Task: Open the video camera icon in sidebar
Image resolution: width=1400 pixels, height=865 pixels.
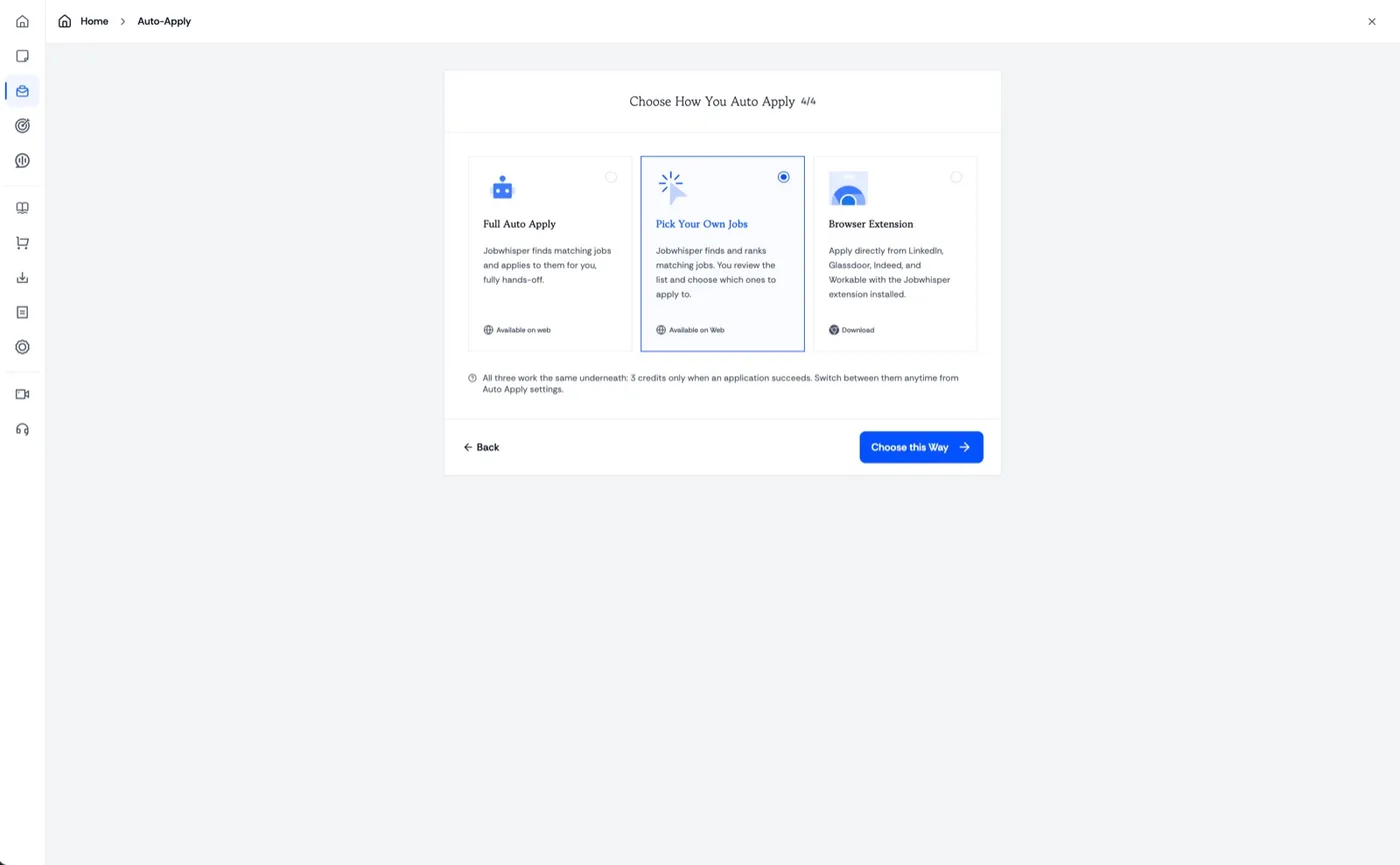Action: 22,394
